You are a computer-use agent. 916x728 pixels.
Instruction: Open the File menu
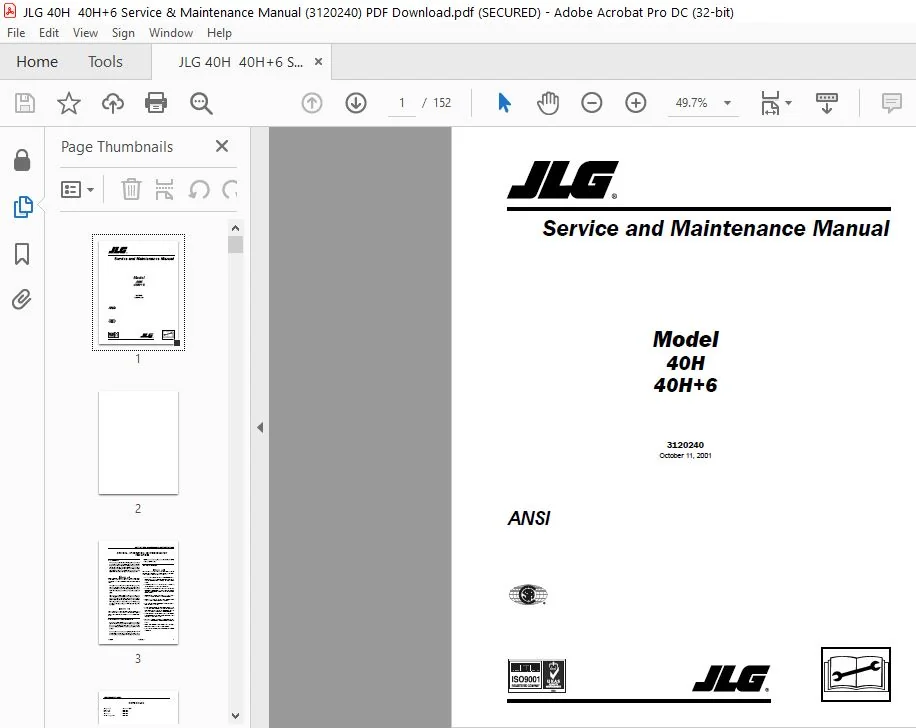click(16, 33)
